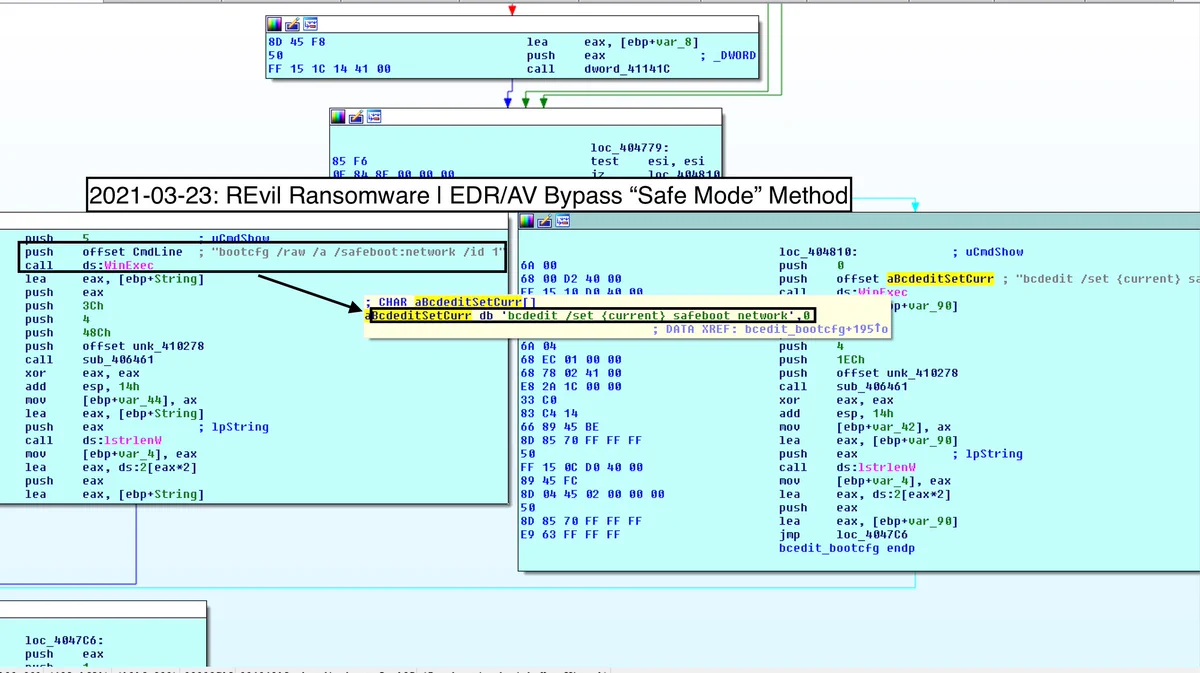Select offset CmdLine operand

tap(132, 252)
